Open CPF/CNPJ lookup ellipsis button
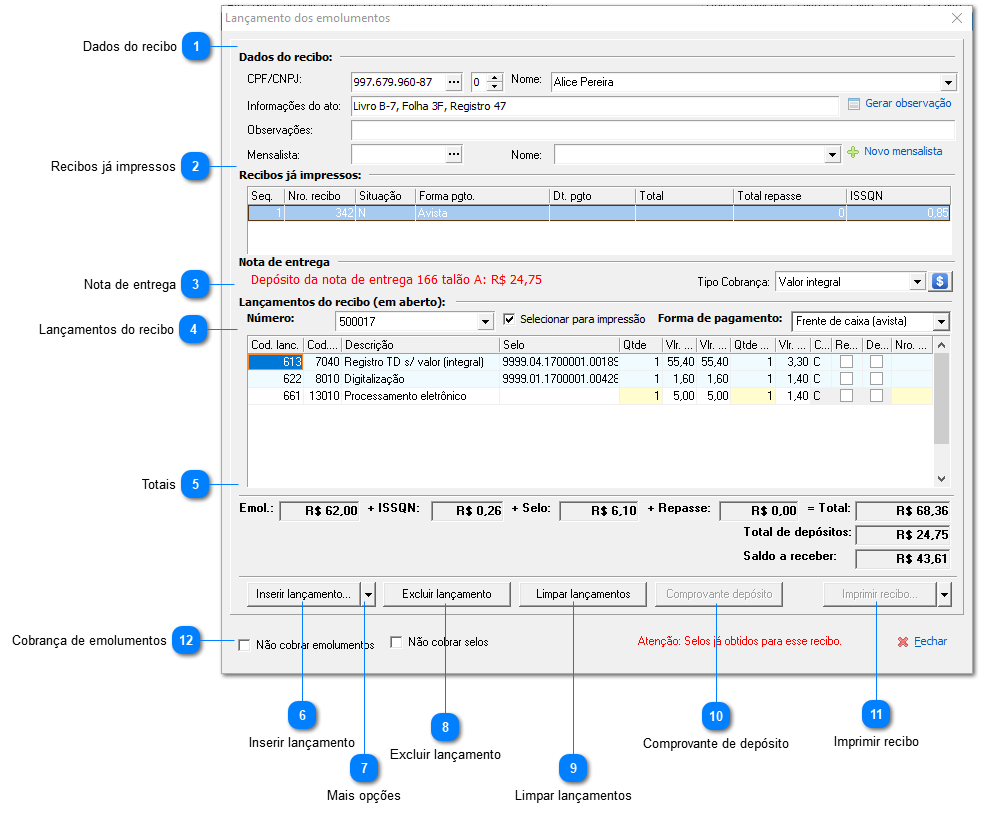Screen dimensions: 983x819 [454, 82]
